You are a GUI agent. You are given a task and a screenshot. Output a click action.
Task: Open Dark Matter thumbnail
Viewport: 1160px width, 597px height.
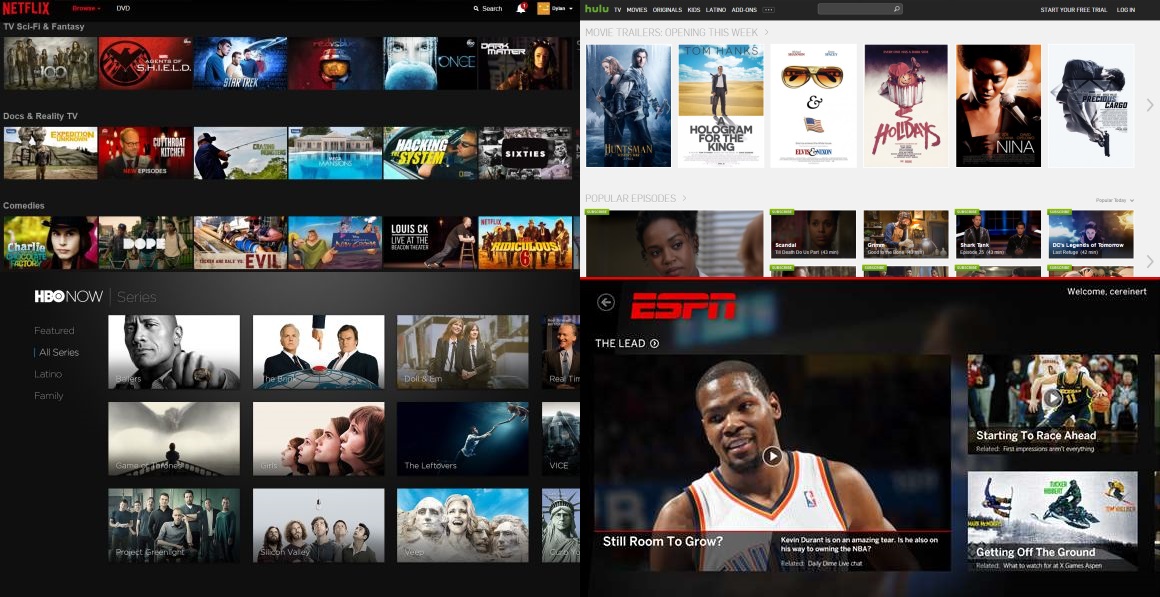525,63
